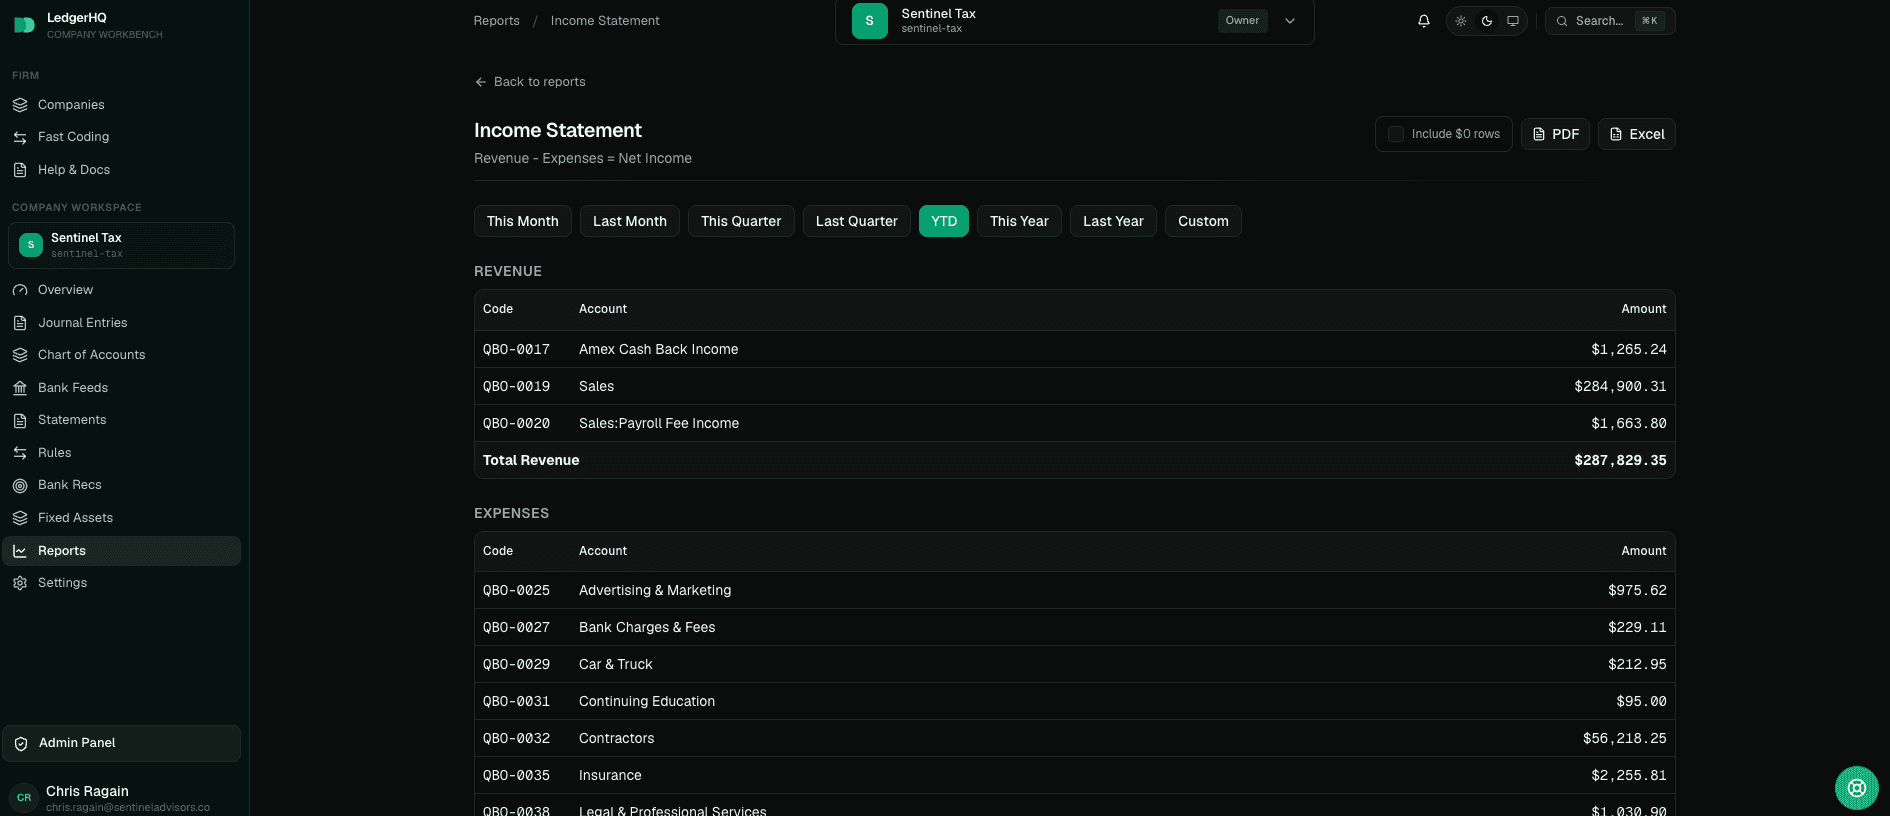1890x816 pixels.
Task: Click the Journal Entries page icon
Action: click(x=20, y=323)
